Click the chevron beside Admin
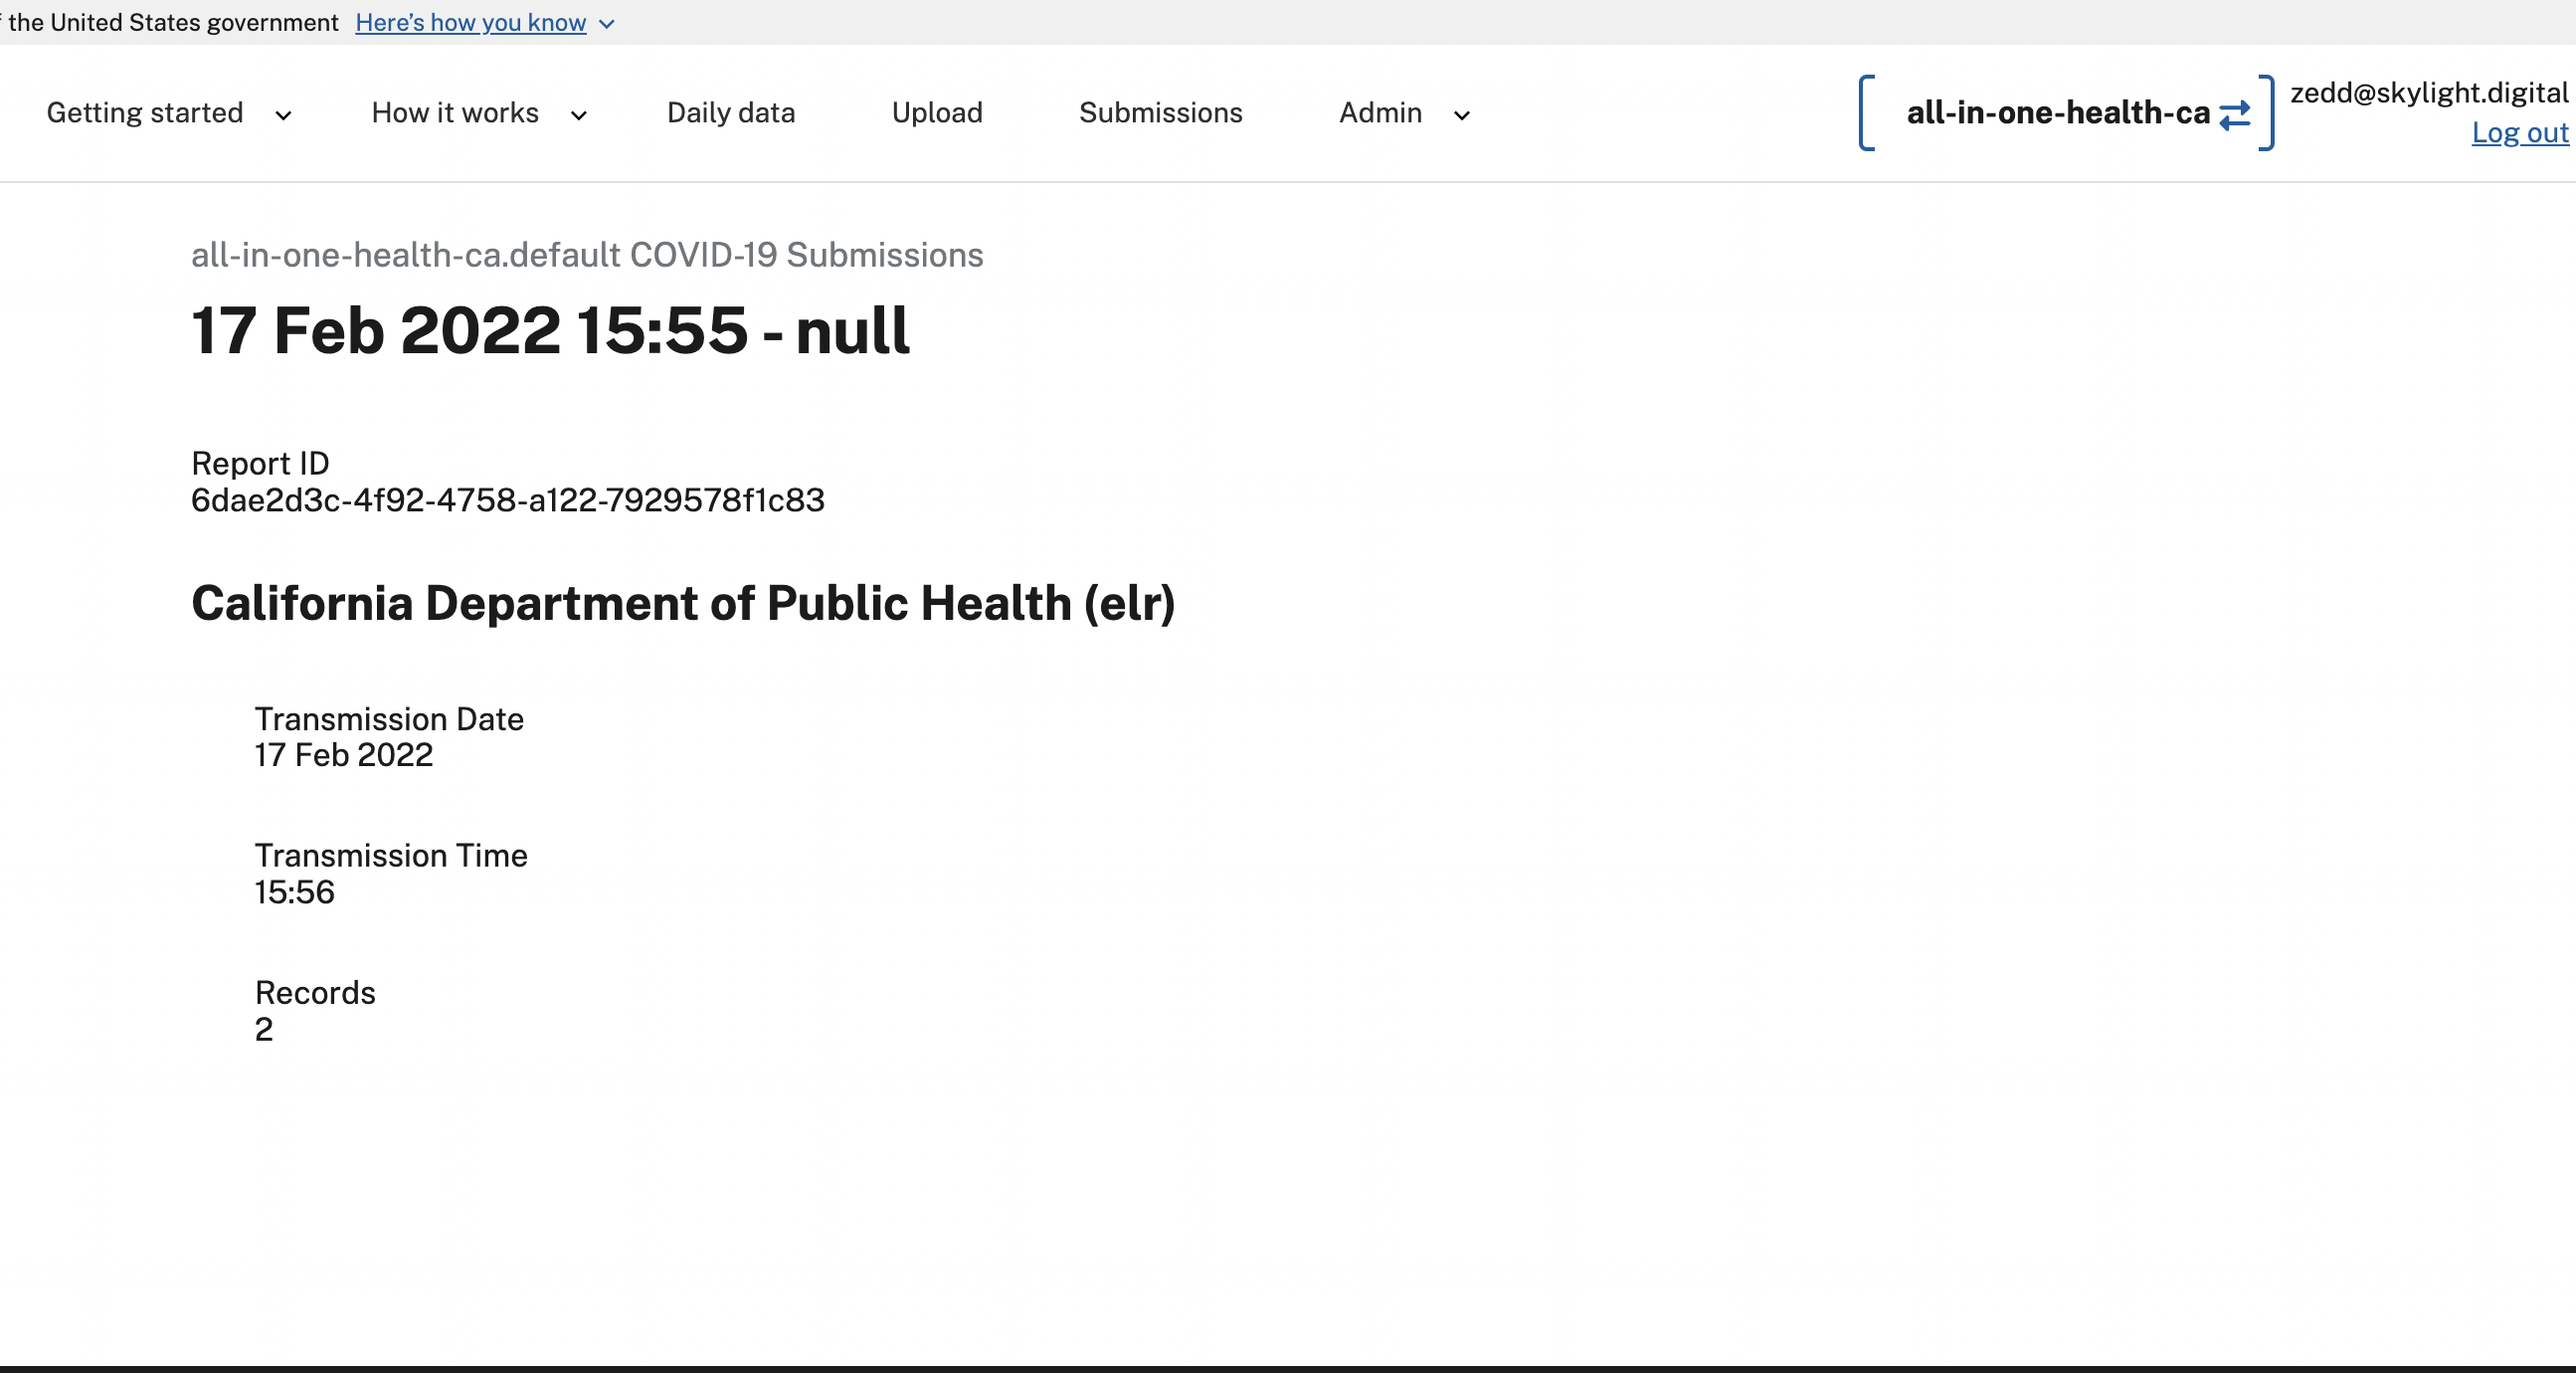This screenshot has width=2576, height=1373. (1461, 116)
